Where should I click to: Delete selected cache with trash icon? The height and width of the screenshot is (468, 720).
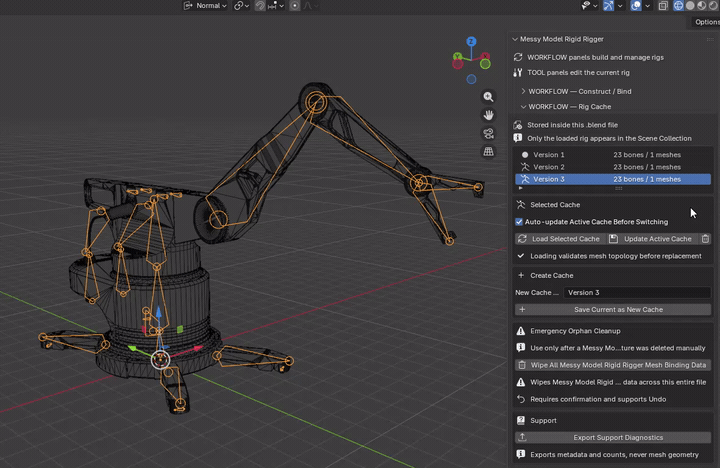[705, 239]
